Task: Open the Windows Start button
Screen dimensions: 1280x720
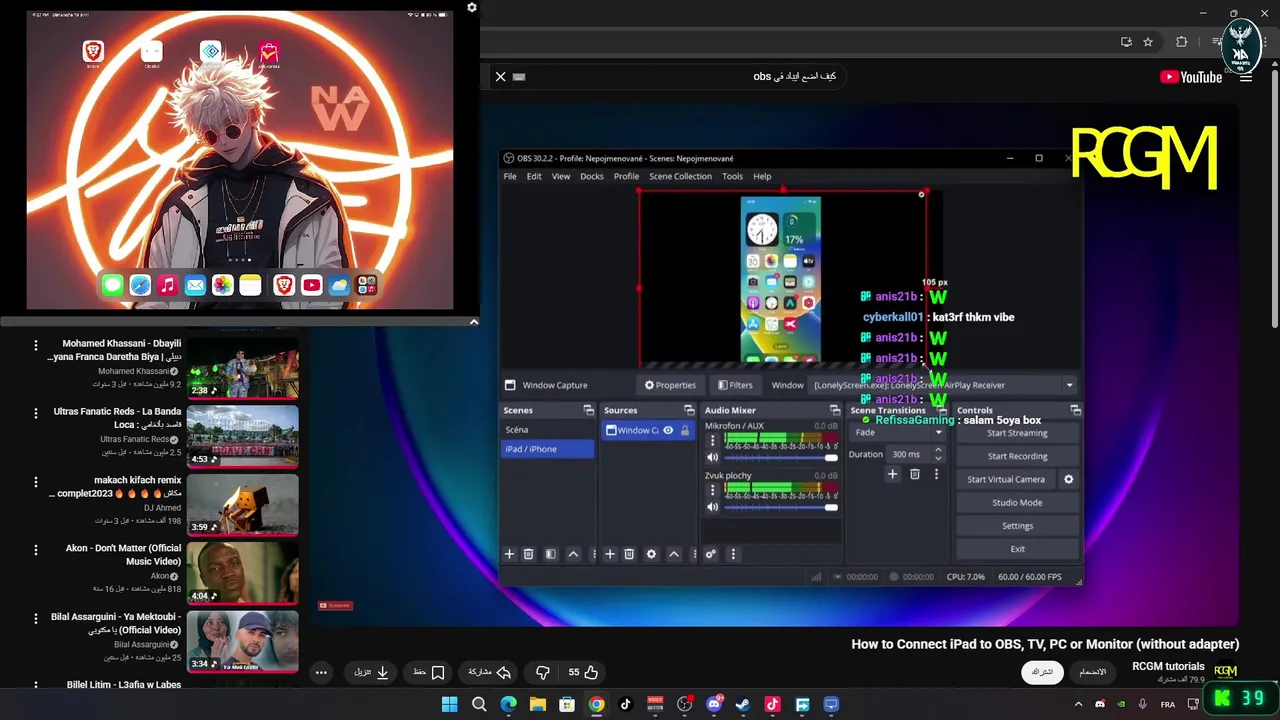Action: point(450,704)
